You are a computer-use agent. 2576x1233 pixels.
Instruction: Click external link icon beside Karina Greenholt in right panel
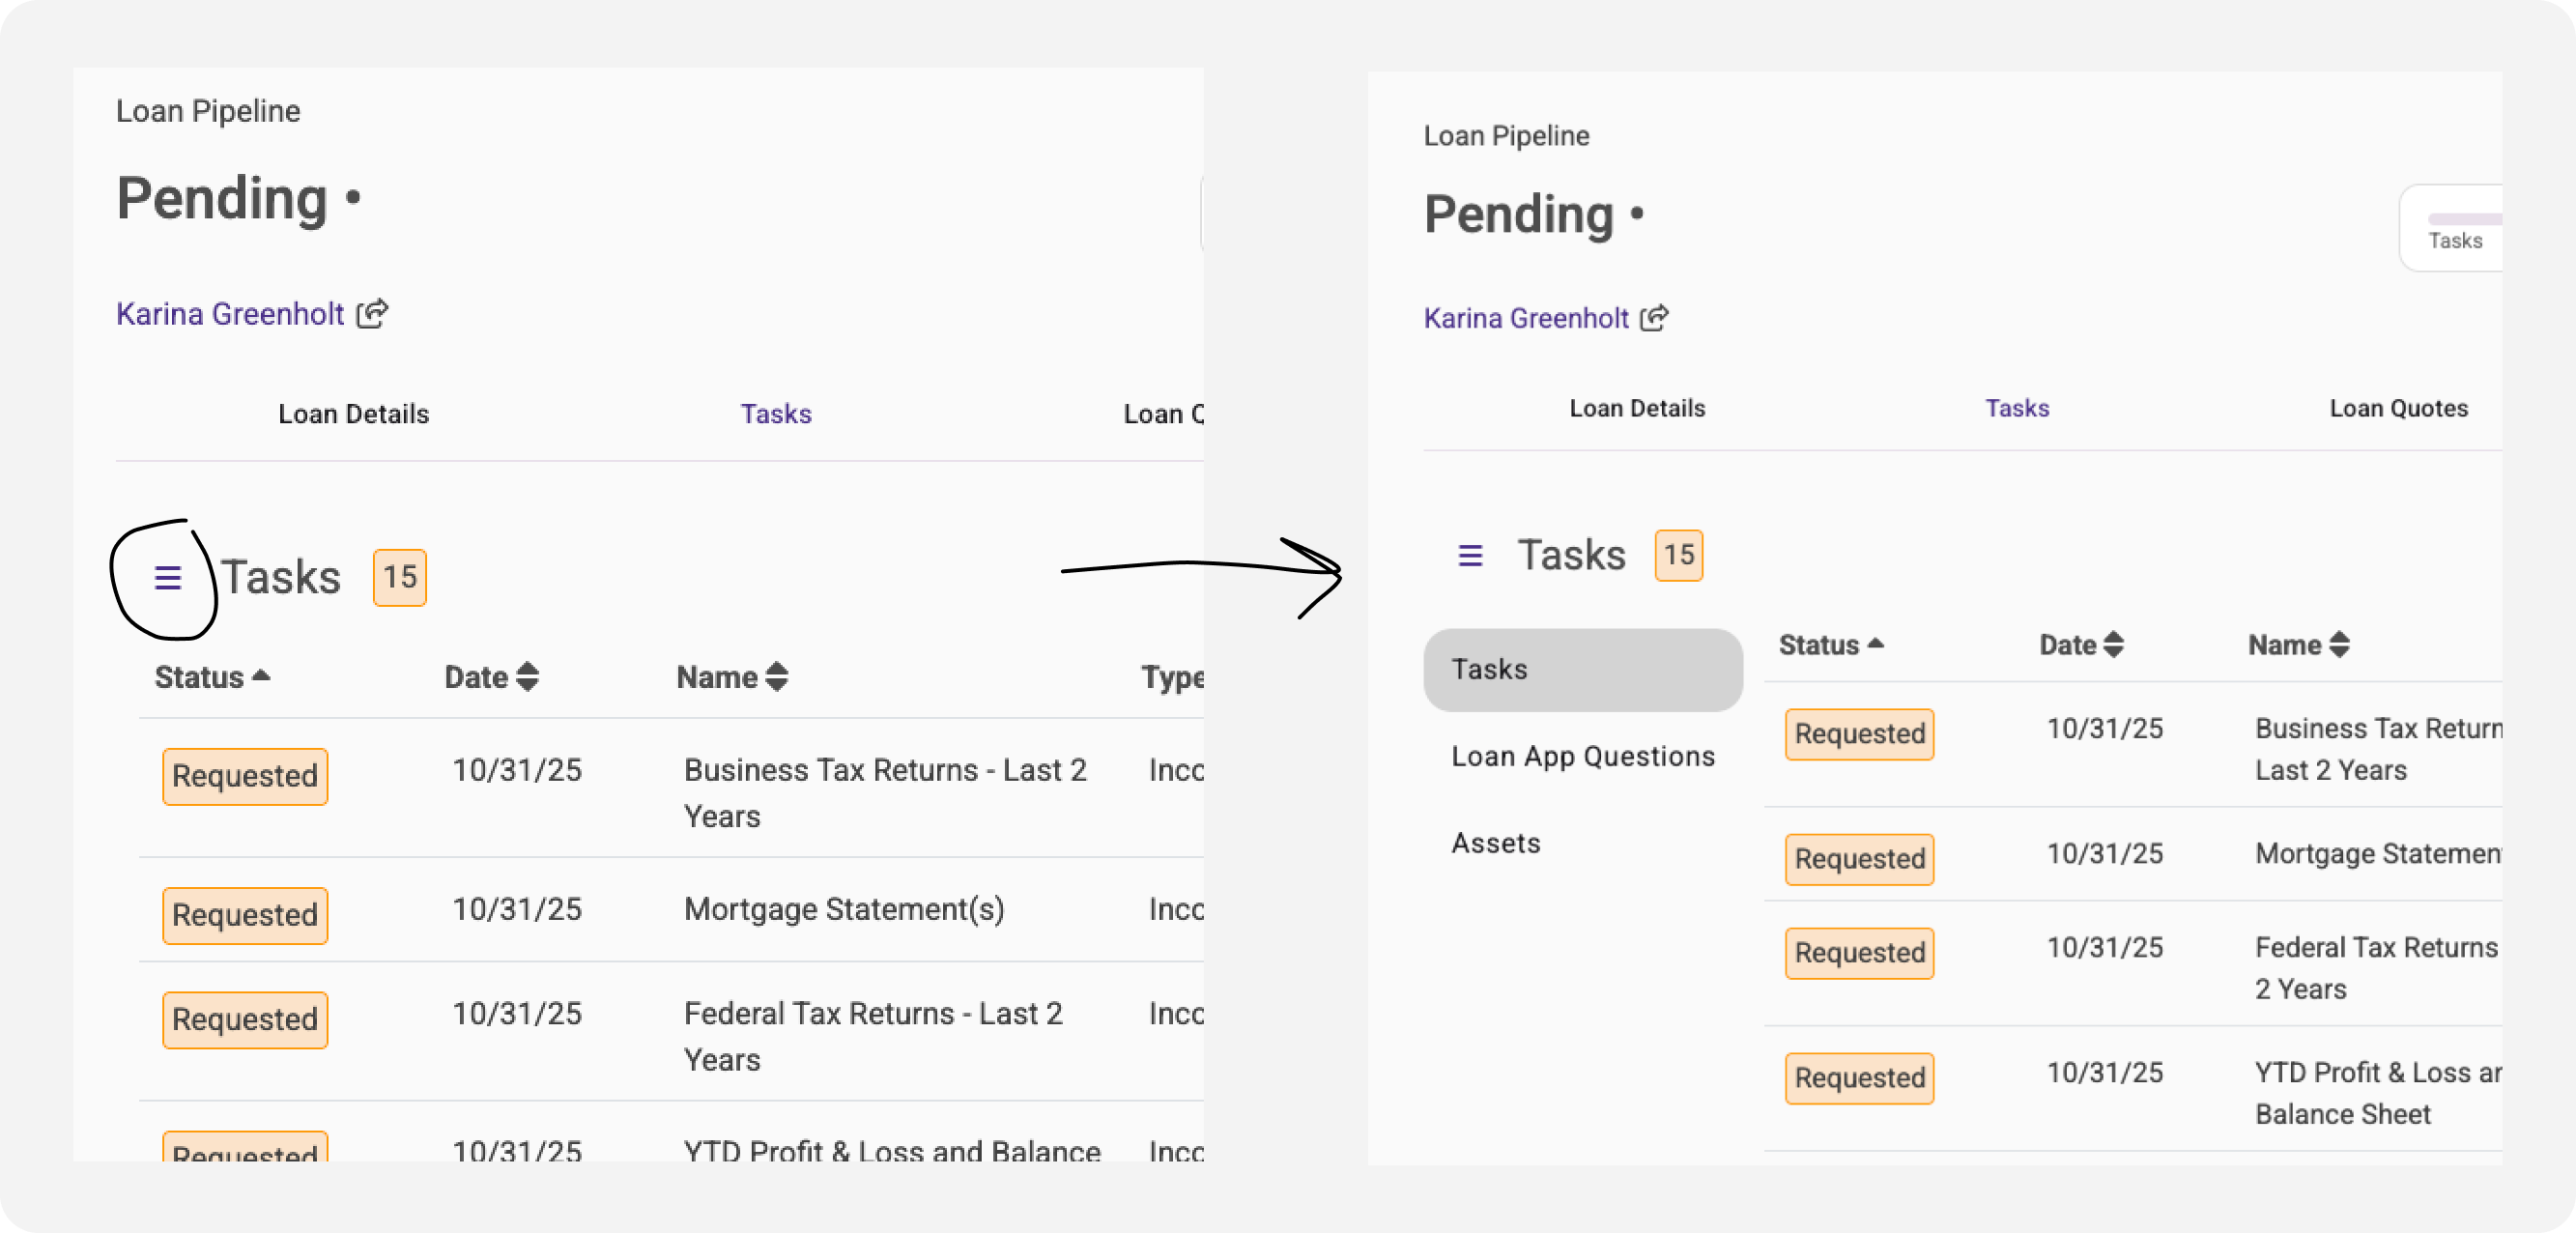coord(1654,318)
